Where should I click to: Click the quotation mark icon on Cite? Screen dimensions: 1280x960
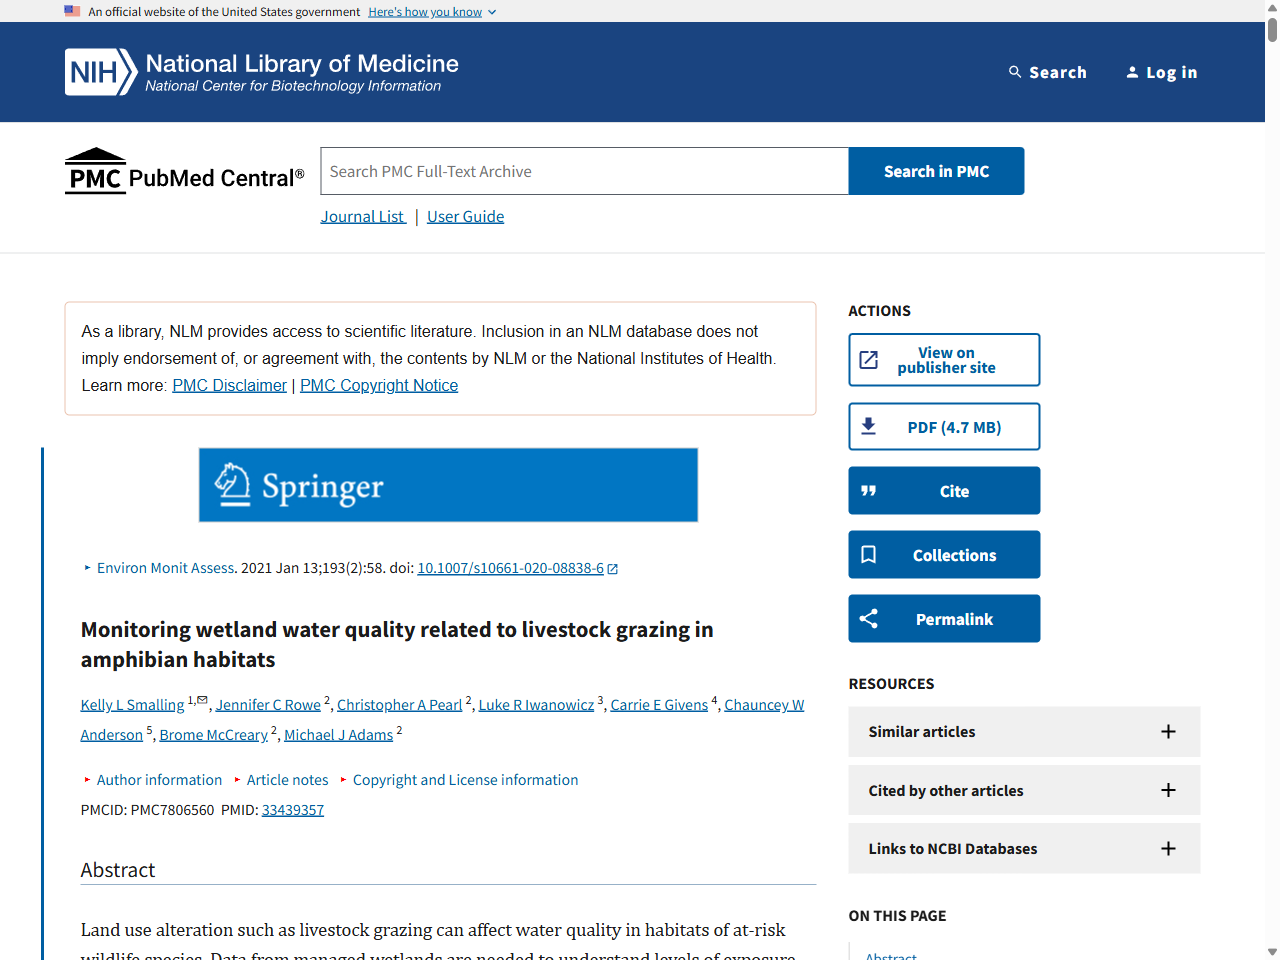point(869,491)
